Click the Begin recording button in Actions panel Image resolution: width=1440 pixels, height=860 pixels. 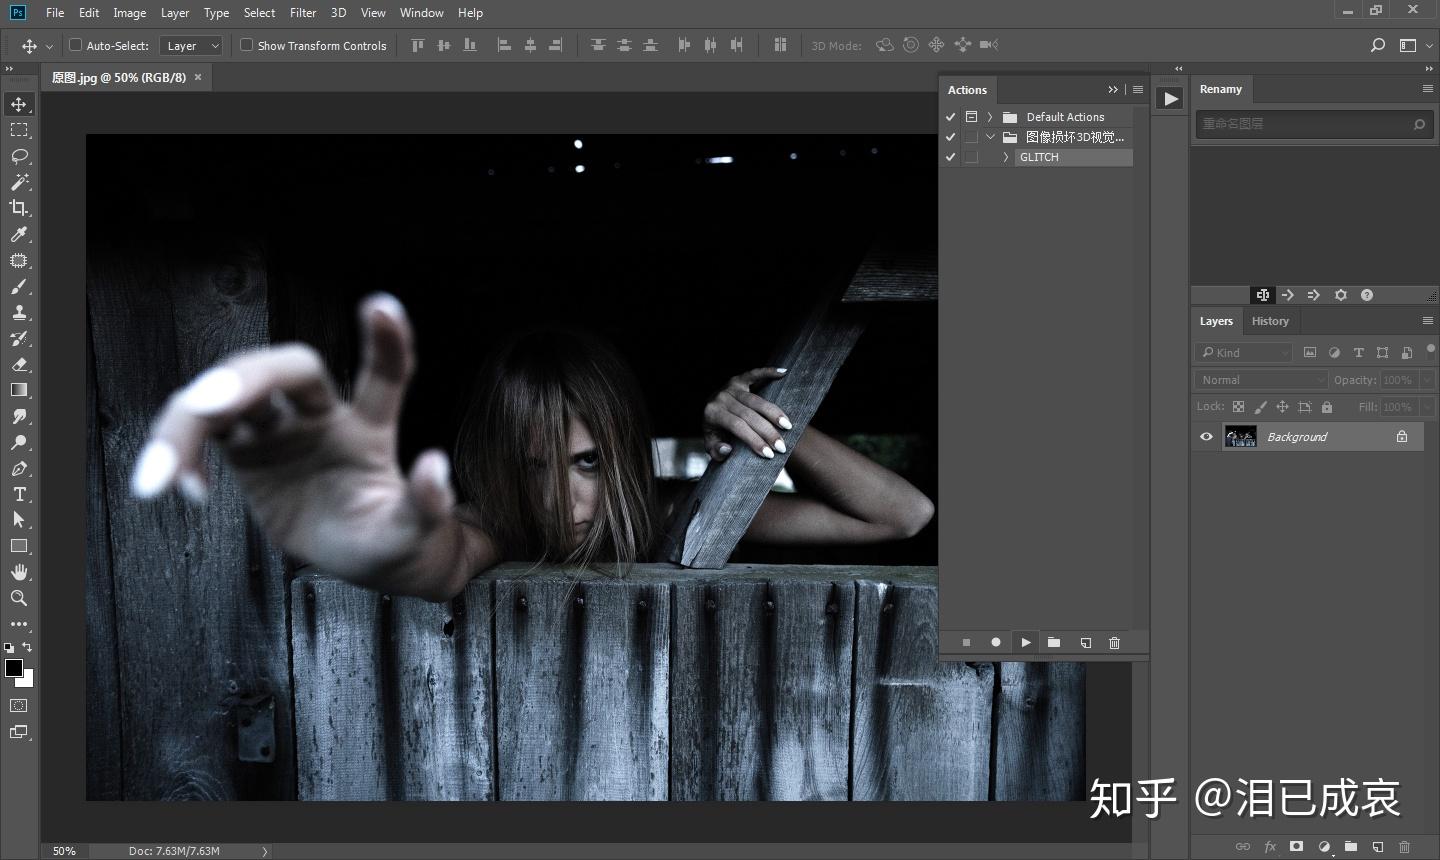click(996, 643)
